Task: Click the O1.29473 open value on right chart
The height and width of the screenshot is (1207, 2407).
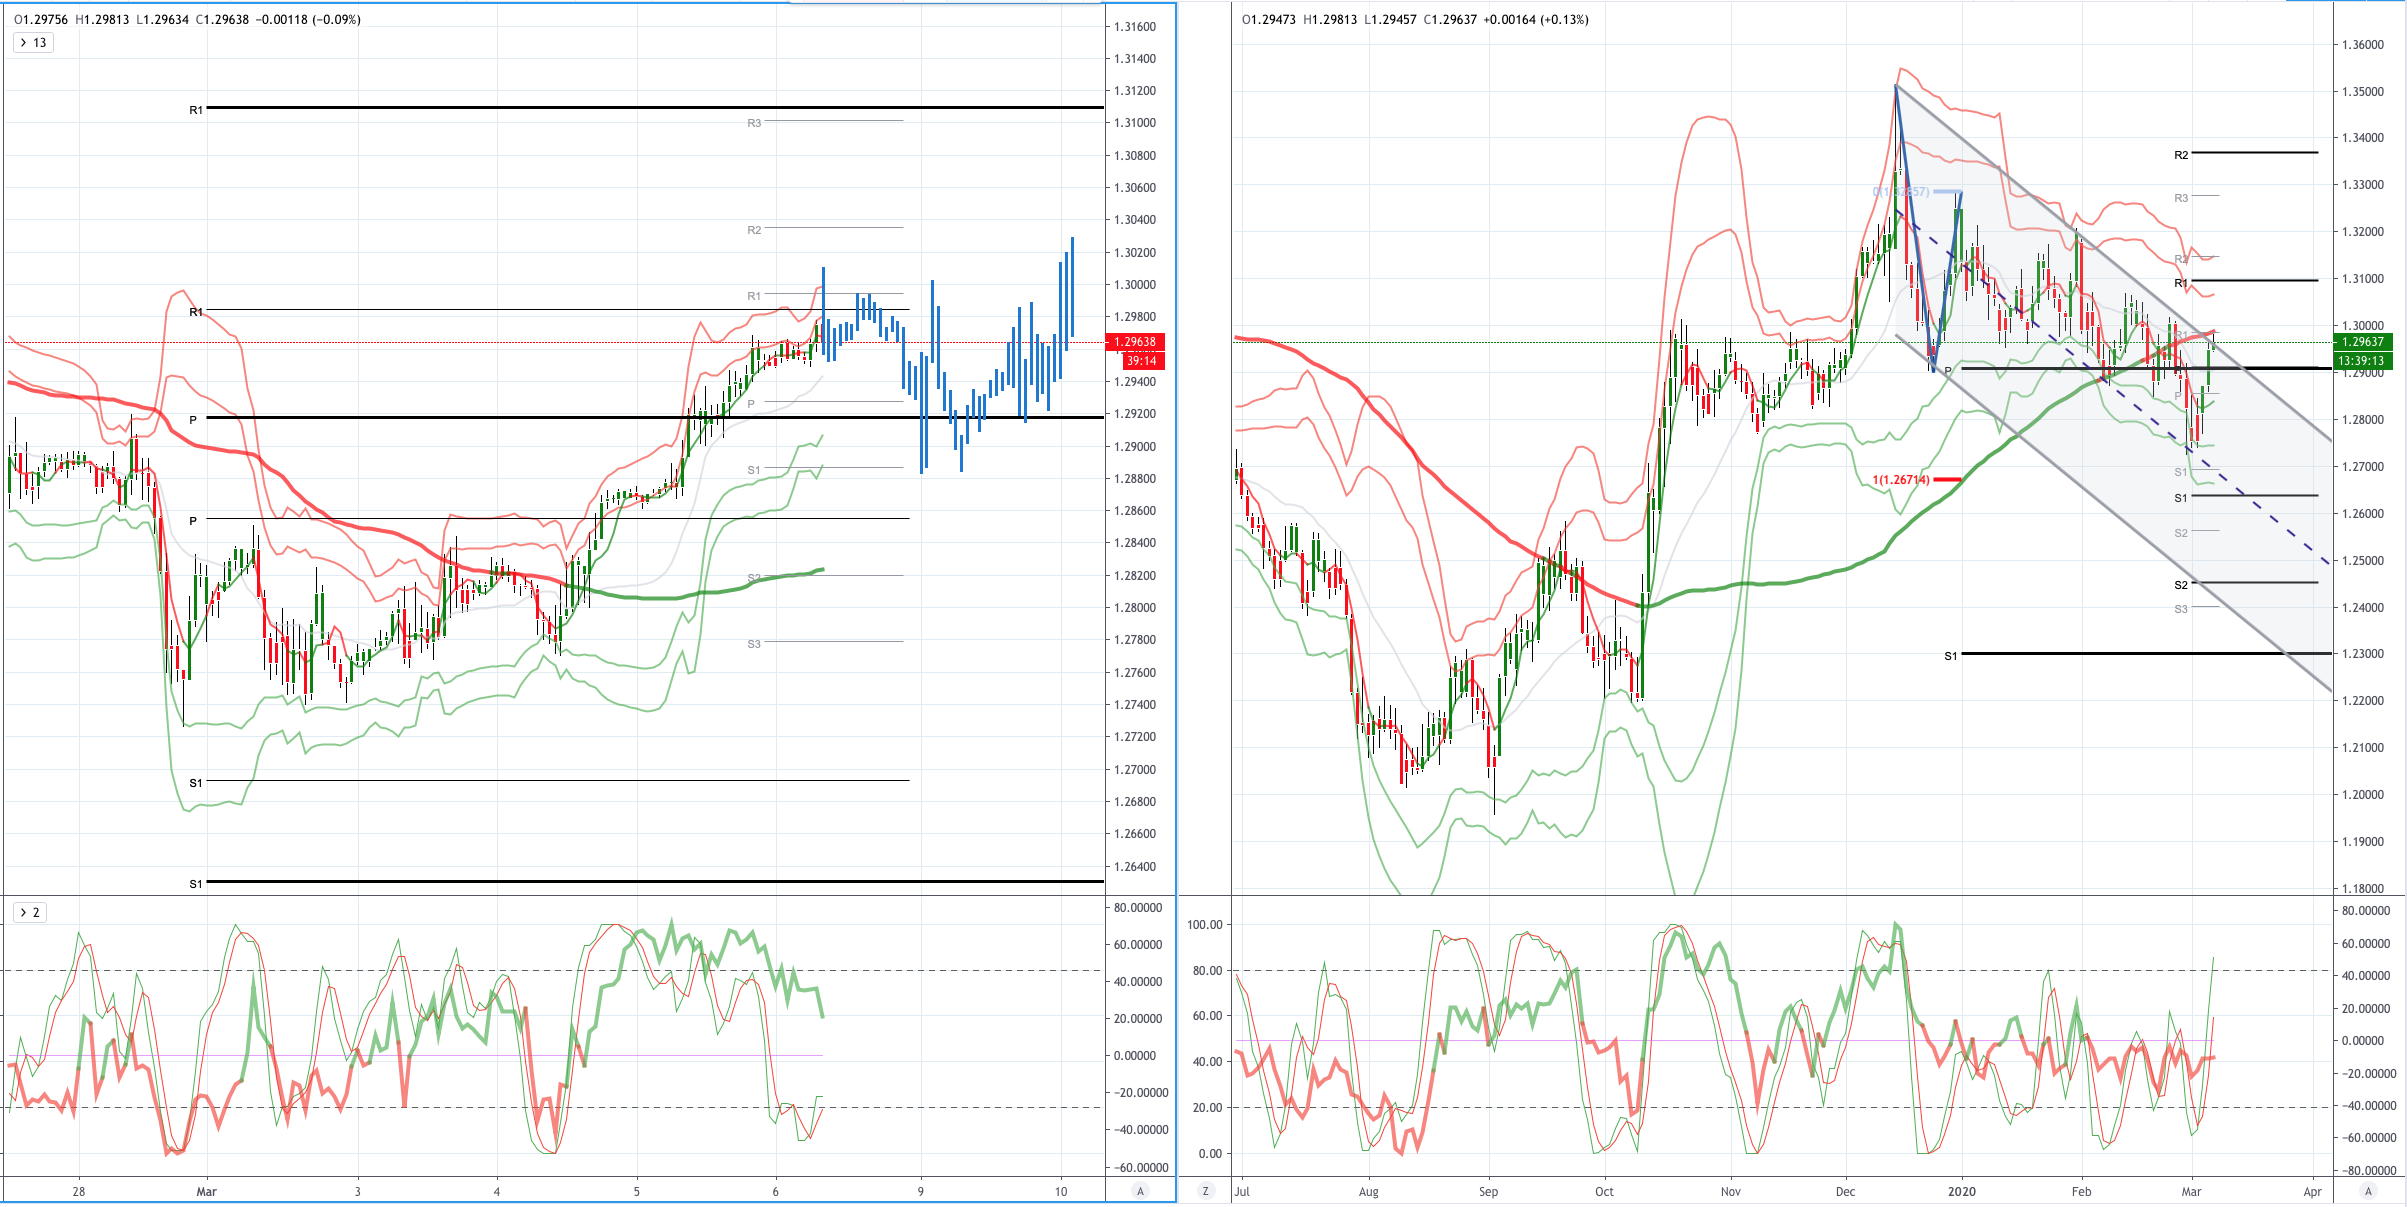Action: pos(1269,19)
